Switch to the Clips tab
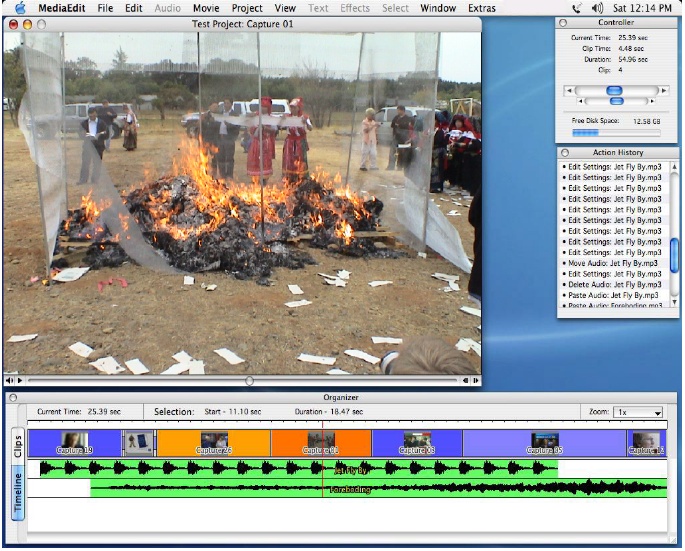 pyautogui.click(x=17, y=443)
